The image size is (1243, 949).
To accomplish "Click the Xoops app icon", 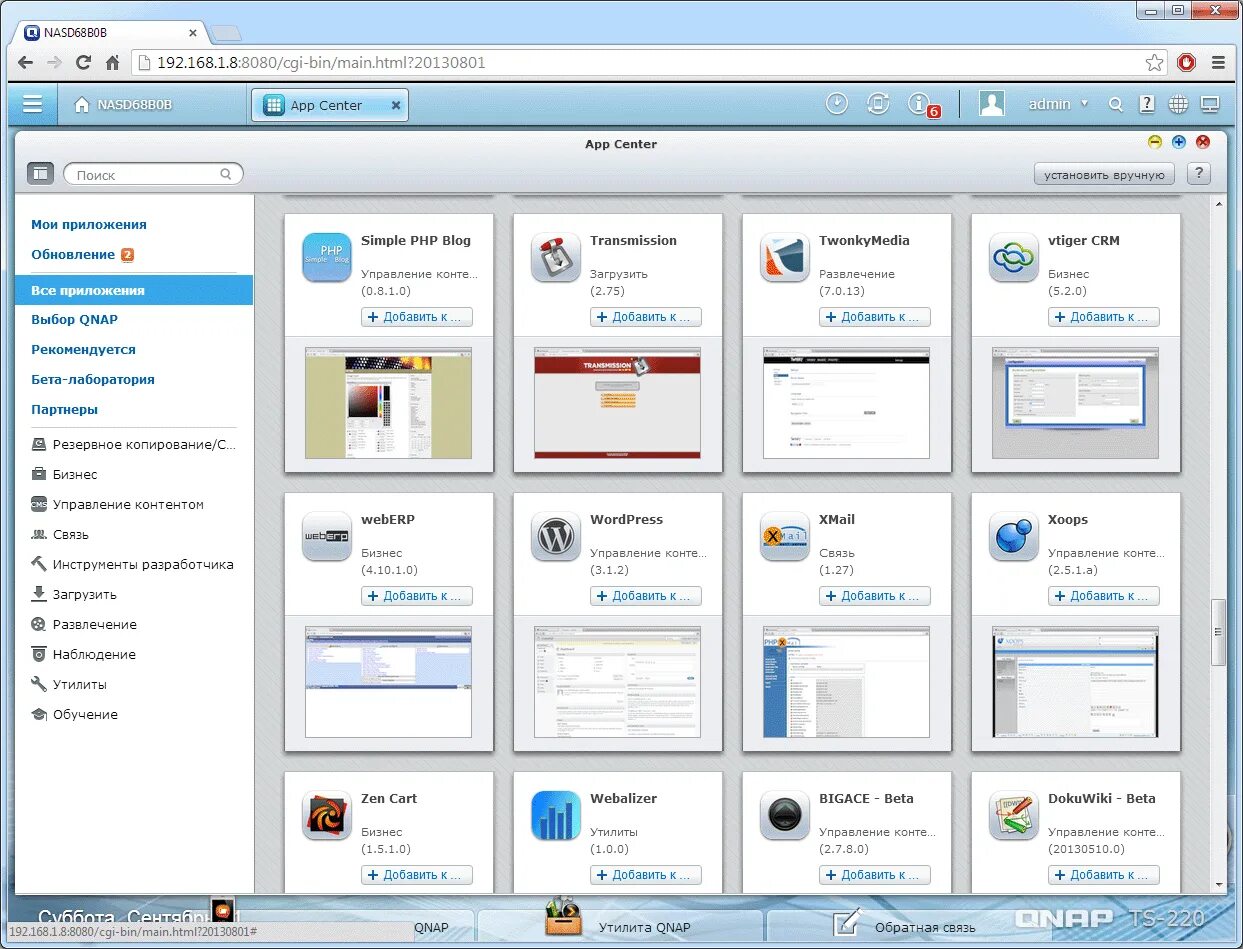I will (x=1014, y=537).
